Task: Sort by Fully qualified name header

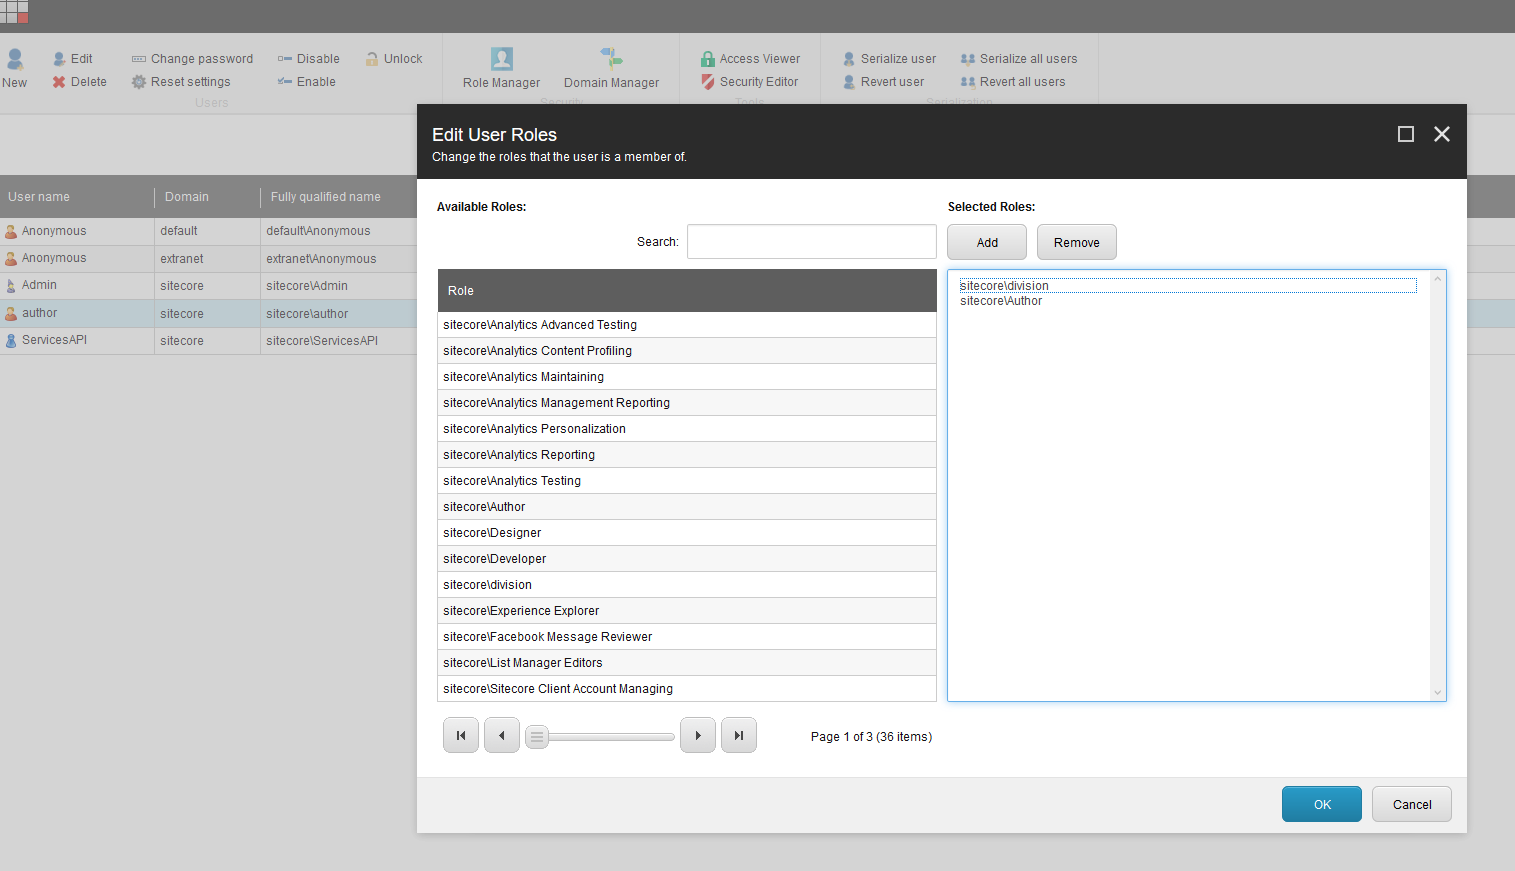Action: [339, 197]
